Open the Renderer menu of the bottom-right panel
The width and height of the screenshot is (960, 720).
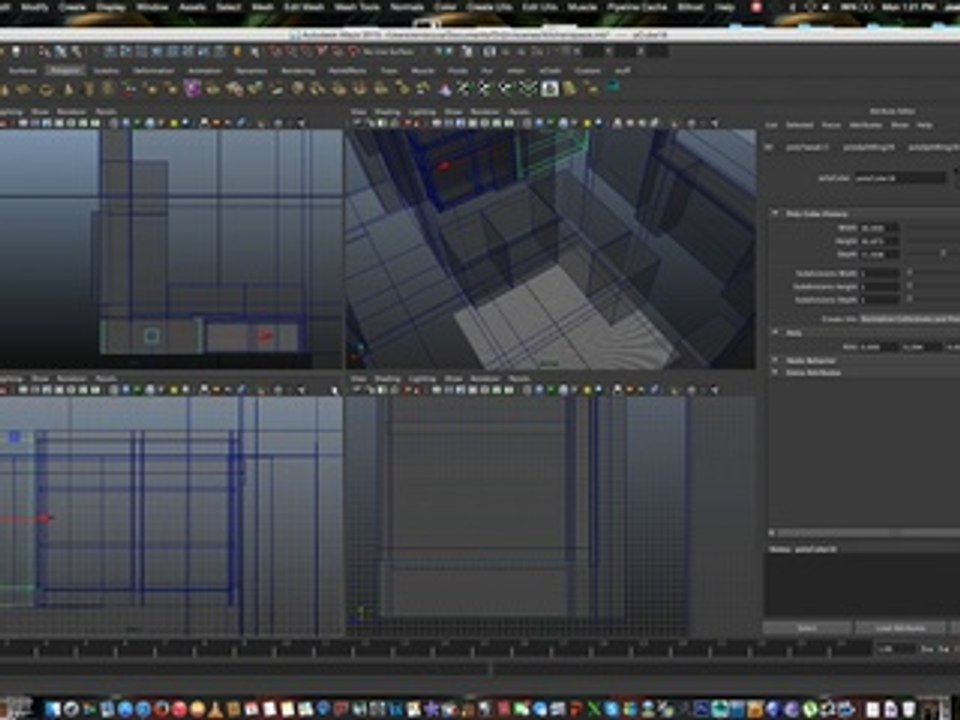click(x=485, y=379)
